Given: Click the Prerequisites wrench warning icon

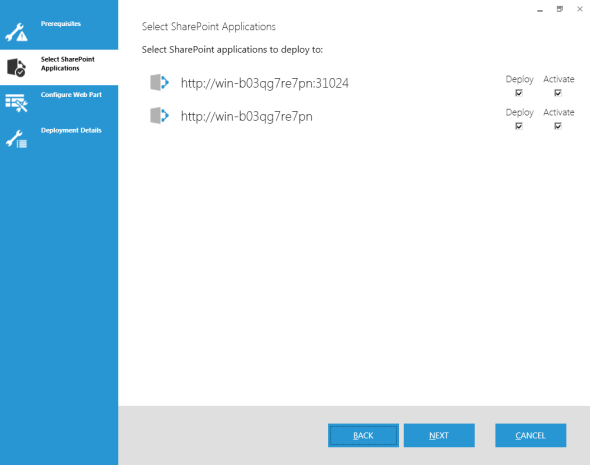Looking at the screenshot, I should (x=16, y=32).
